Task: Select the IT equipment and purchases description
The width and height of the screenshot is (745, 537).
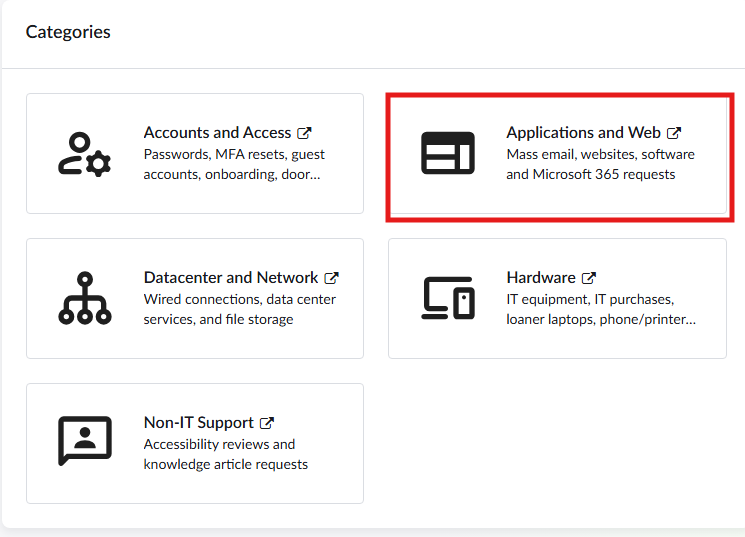Action: (600, 309)
